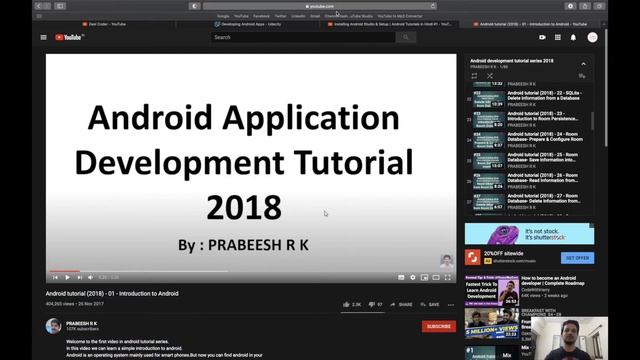Go to the YouTube home logo
This screenshot has width=640, height=360.
click(x=69, y=37)
